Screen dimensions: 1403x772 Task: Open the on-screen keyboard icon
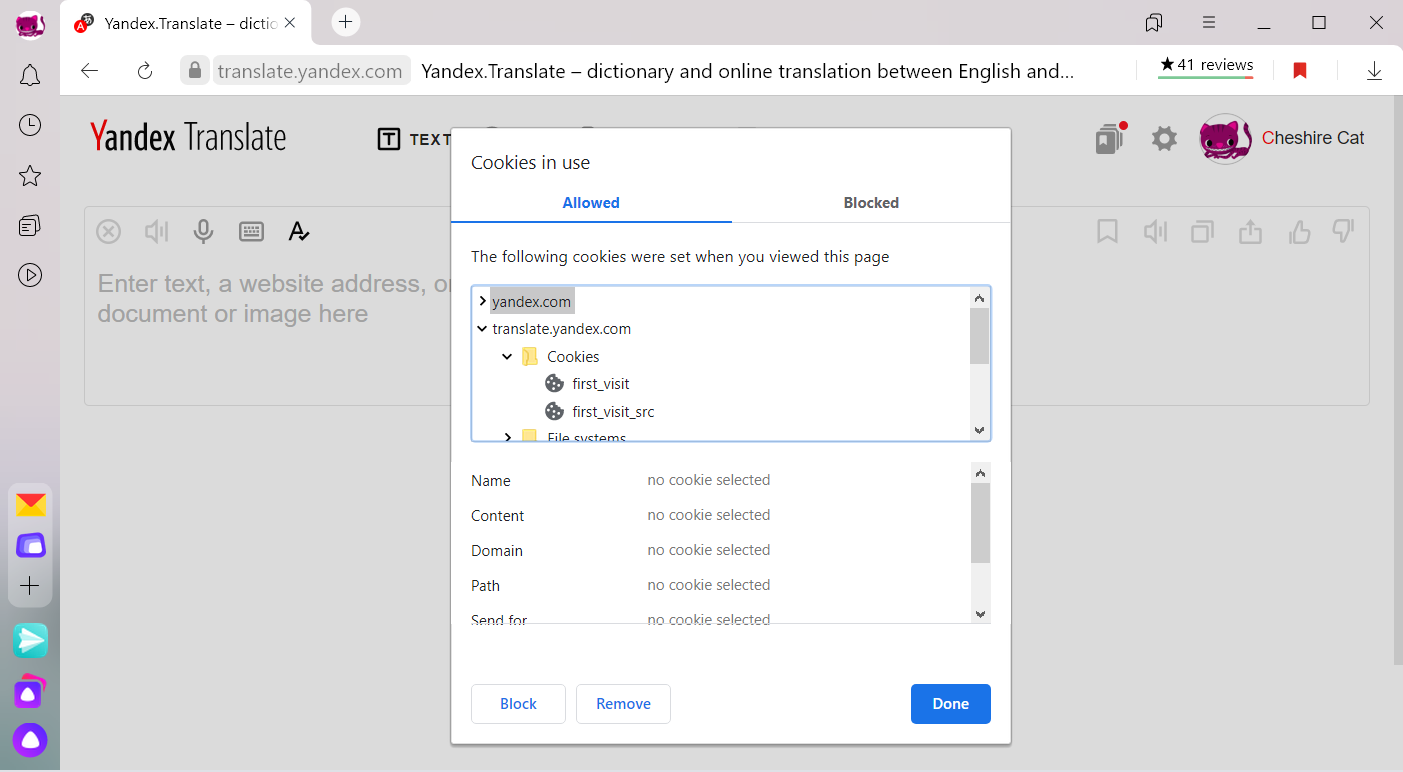(251, 232)
